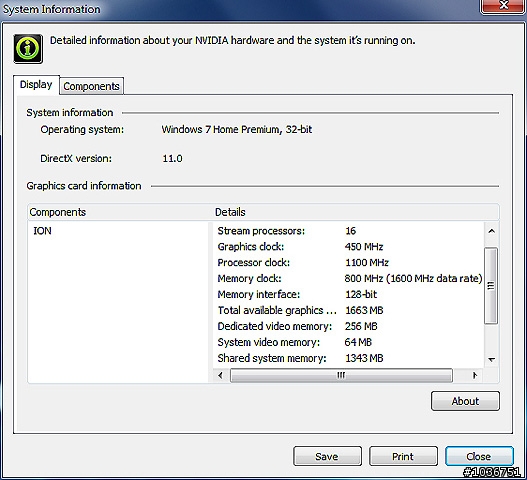Click '800 MHz (1600 MHz data rate)' value
The image size is (527, 480).
[413, 278]
